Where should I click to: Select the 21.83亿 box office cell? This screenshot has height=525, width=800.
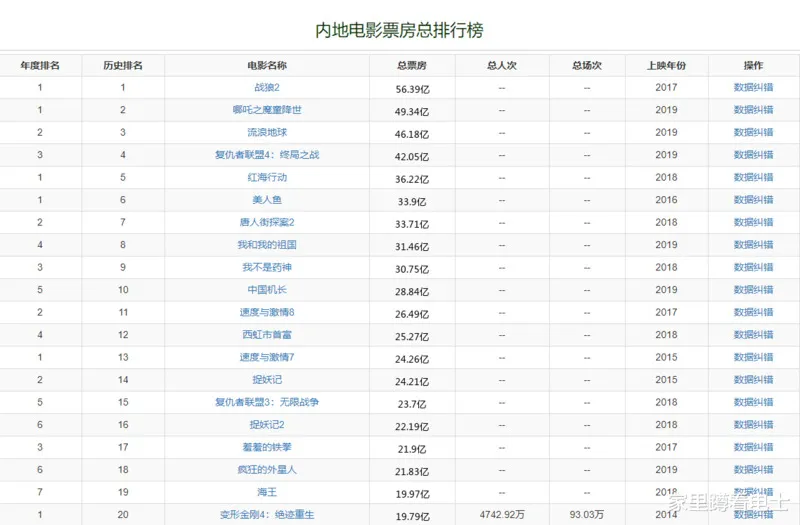[x=412, y=471]
